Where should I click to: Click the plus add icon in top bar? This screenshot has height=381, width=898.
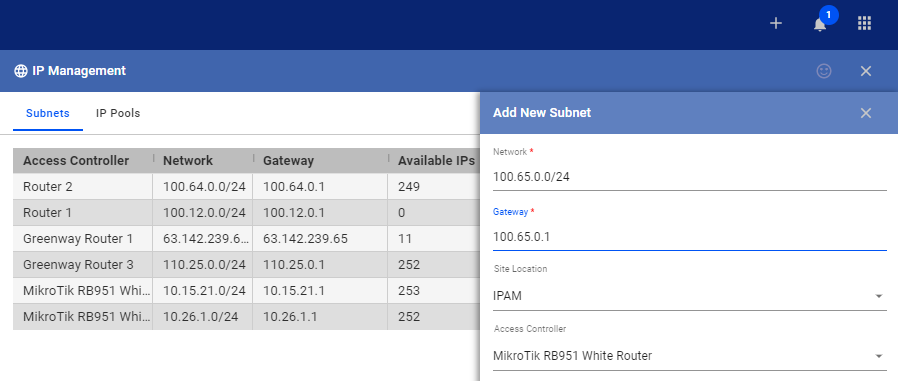click(775, 23)
